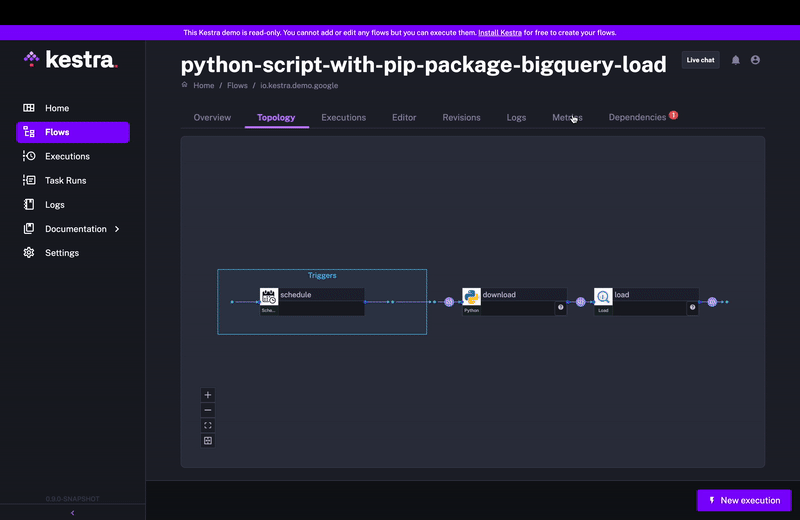Open help icon on the load node

pyautogui.click(x=692, y=308)
